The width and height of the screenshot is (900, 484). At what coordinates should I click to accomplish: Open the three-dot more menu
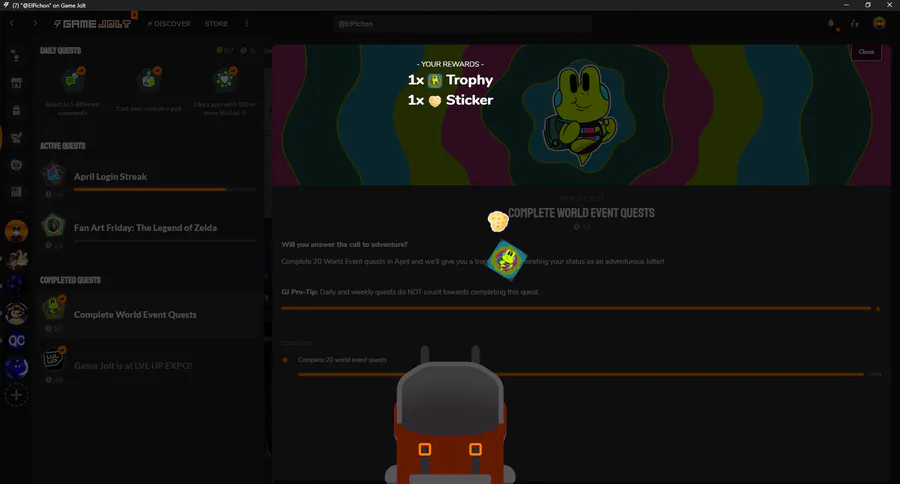[247, 24]
